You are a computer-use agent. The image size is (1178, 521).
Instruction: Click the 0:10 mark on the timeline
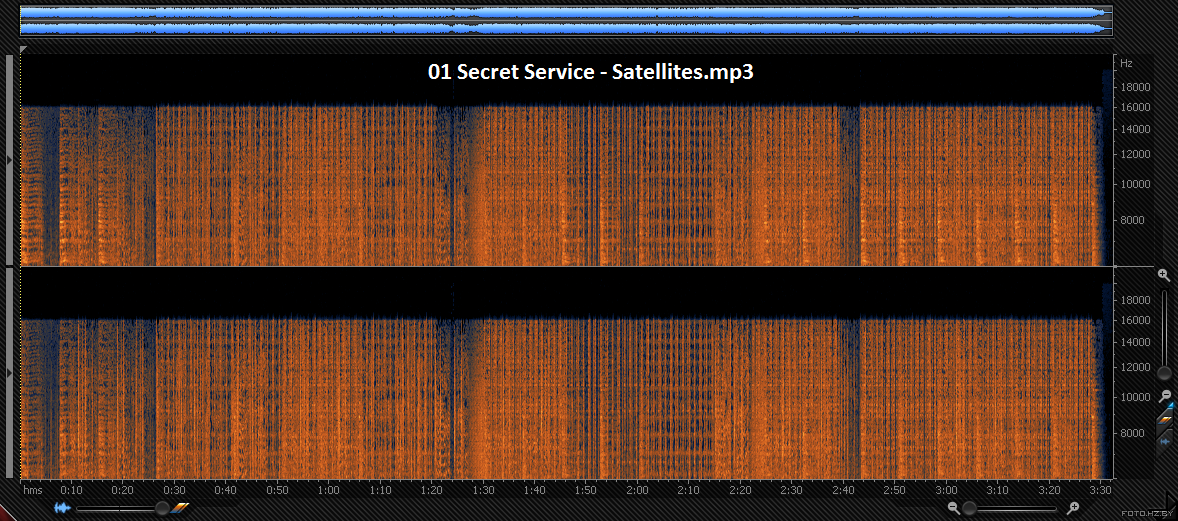pyautogui.click(x=71, y=490)
